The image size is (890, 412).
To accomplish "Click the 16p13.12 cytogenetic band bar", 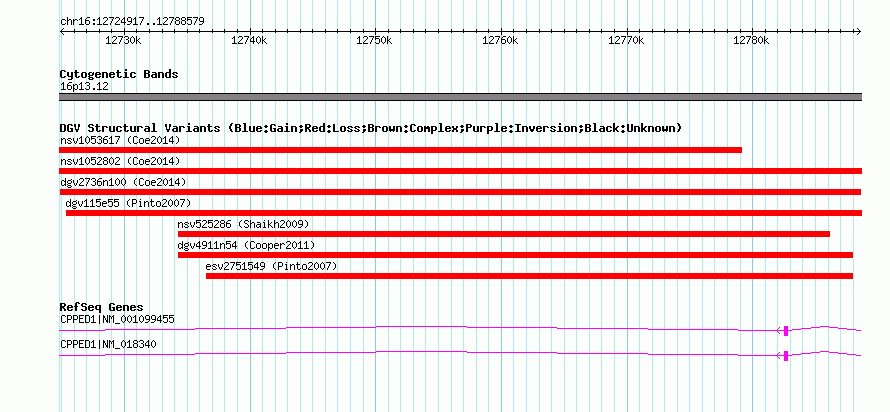I will [460, 97].
